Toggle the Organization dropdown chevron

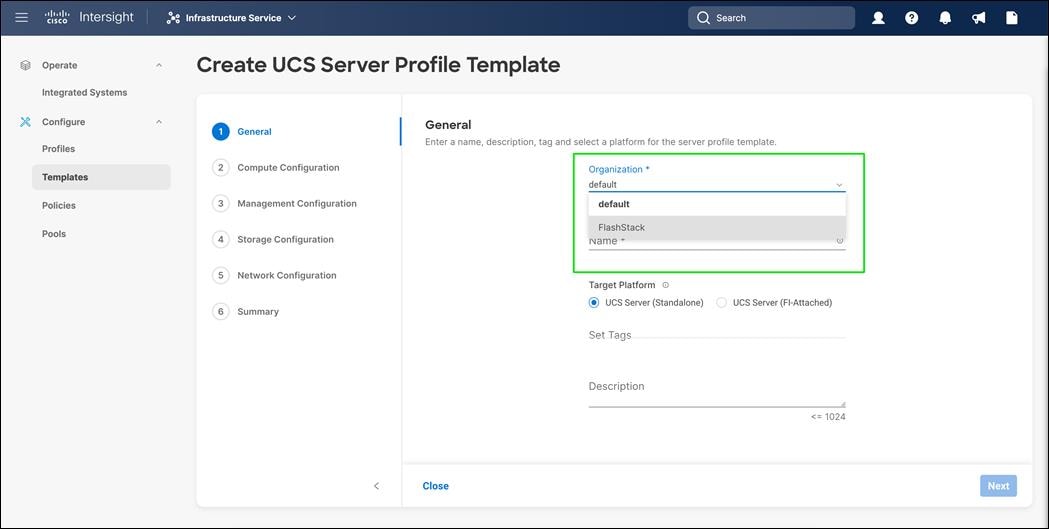tap(839, 185)
